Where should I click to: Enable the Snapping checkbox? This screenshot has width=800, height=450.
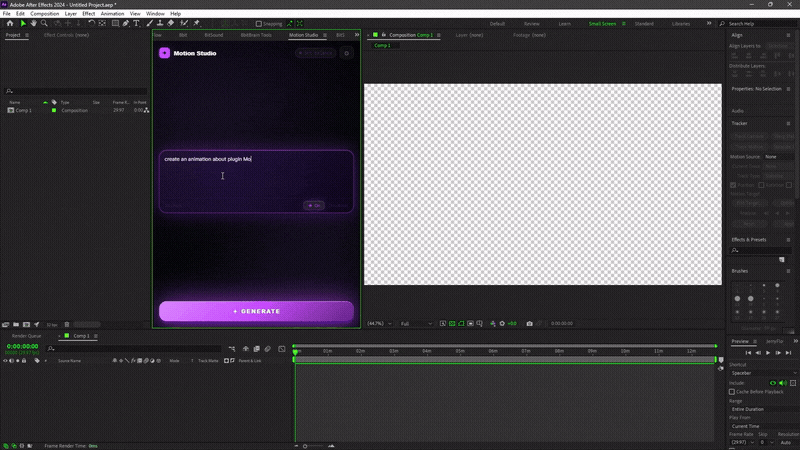click(259, 23)
